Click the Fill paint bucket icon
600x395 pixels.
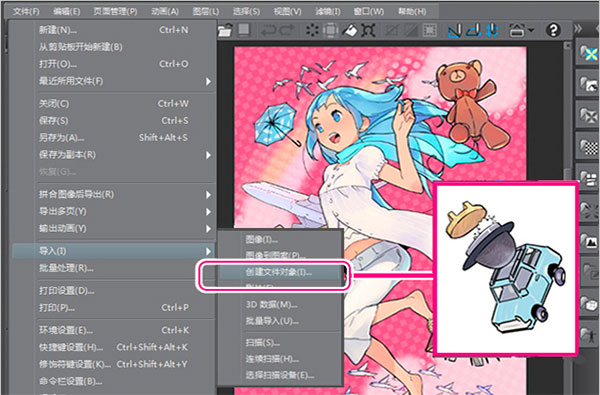(x=349, y=30)
